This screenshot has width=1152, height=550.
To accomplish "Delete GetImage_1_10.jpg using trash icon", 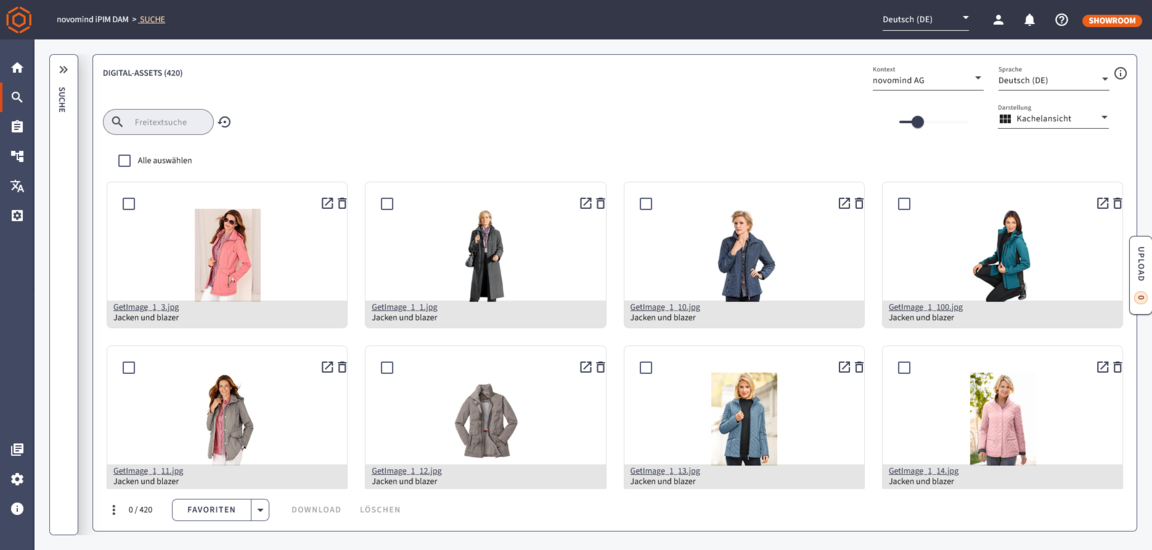I will pyautogui.click(x=859, y=203).
